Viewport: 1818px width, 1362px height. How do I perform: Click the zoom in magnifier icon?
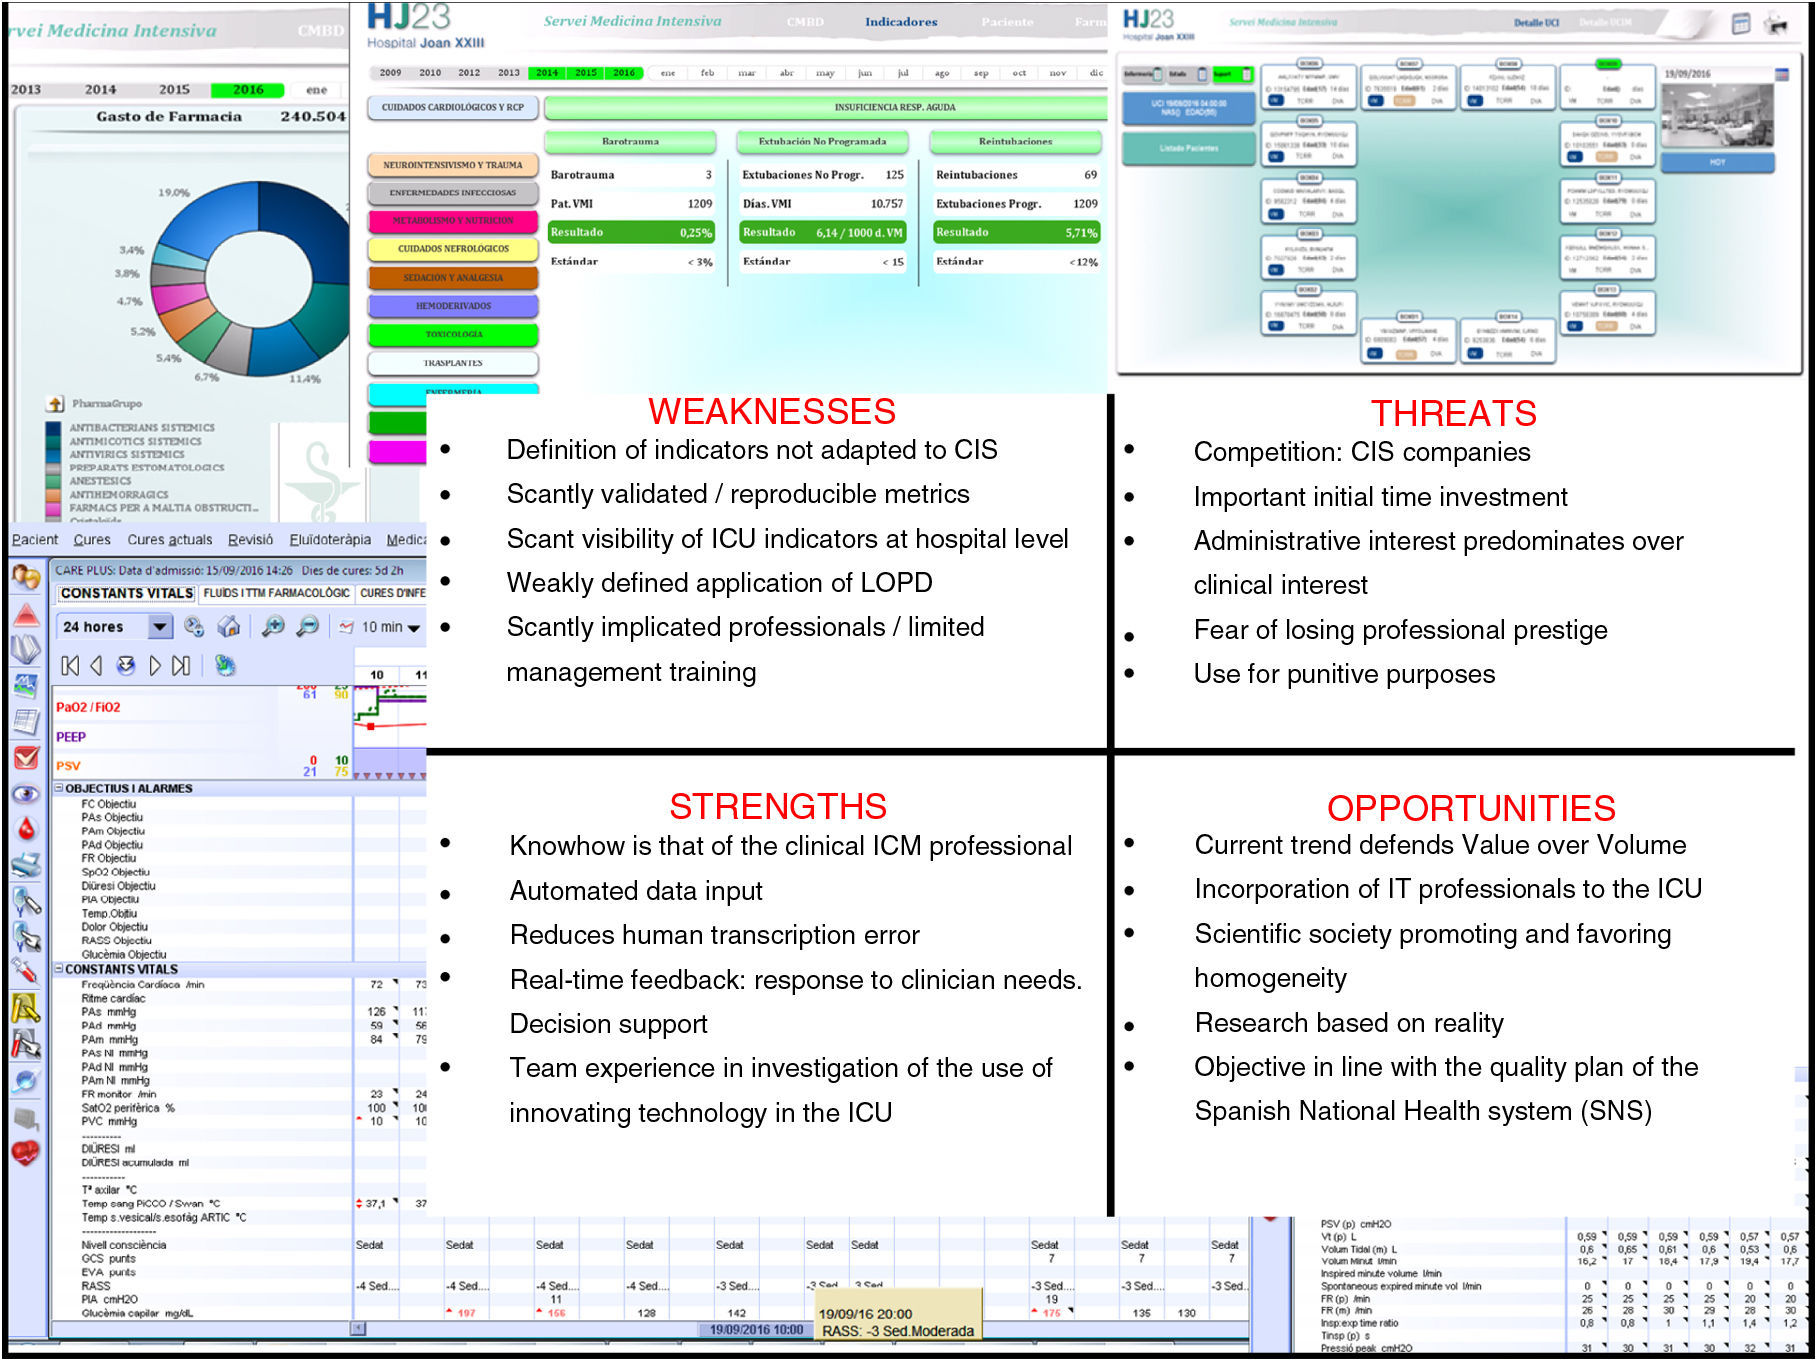point(272,627)
